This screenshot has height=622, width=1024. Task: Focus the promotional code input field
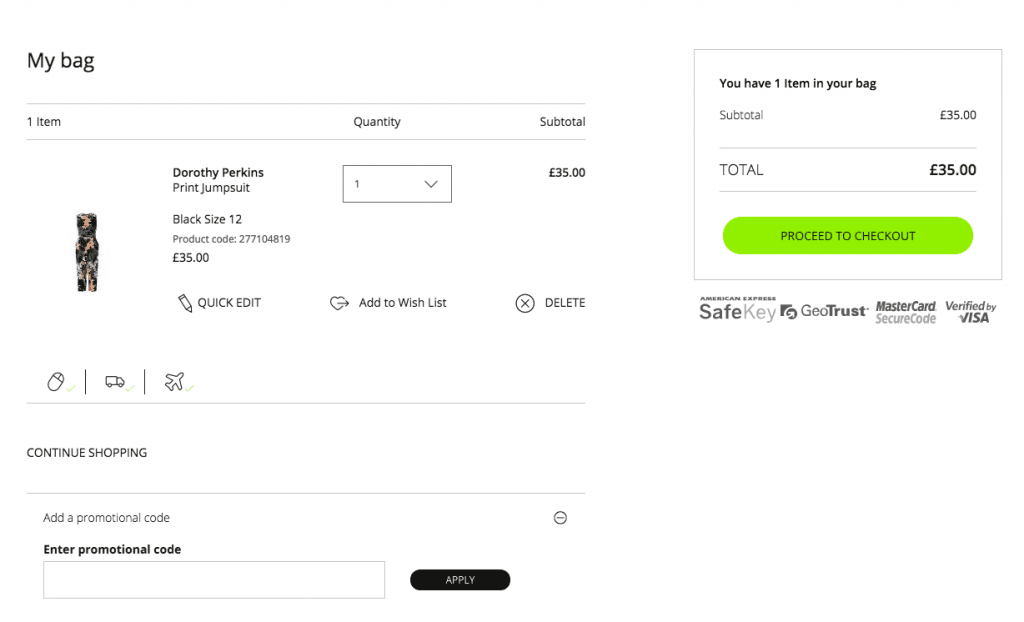pos(214,580)
